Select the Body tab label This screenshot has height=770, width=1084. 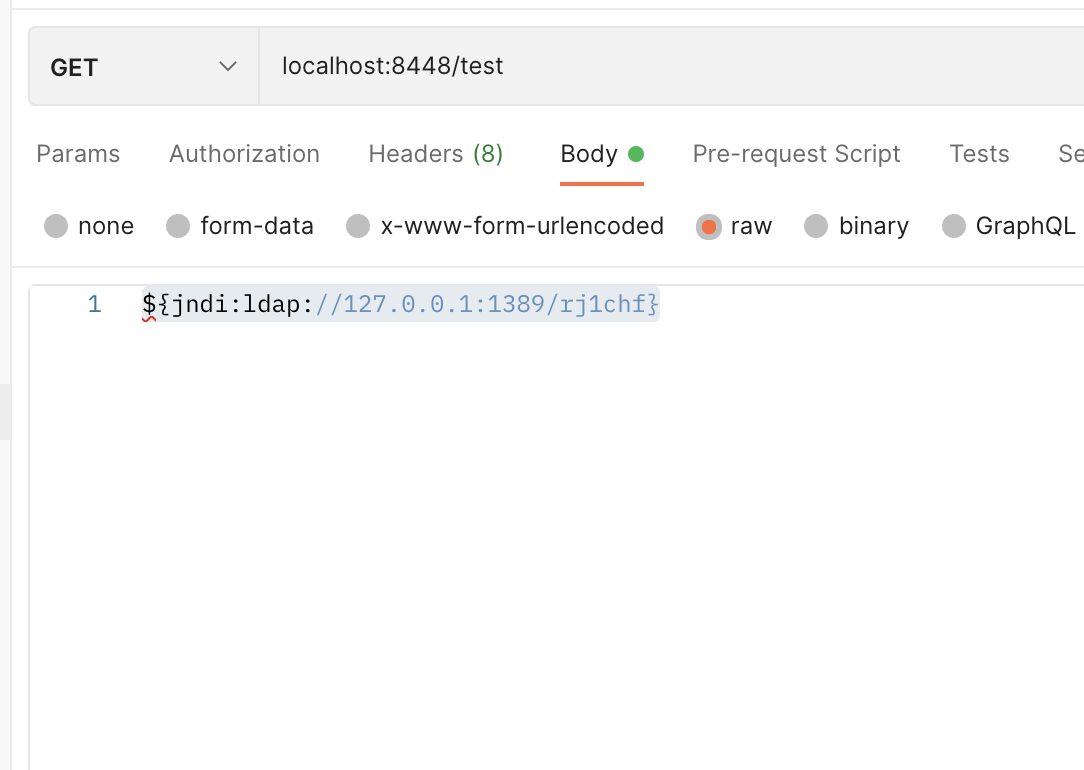[x=589, y=154]
